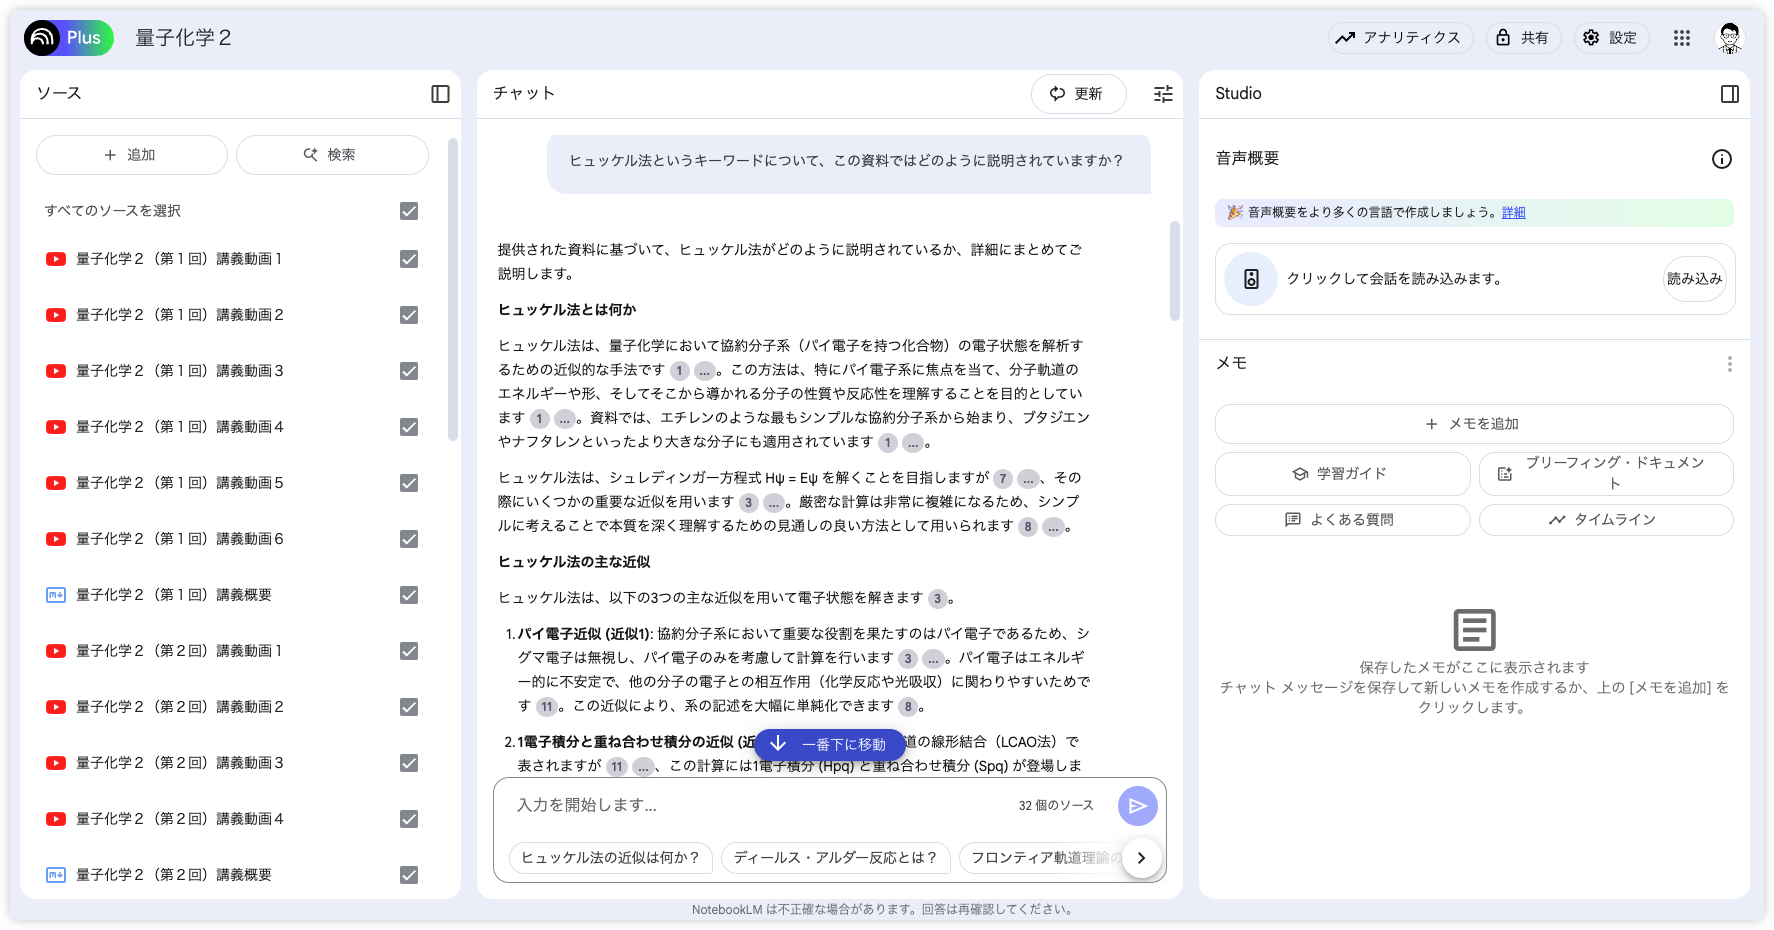The image size is (1774, 930).
Task: Uncheck 量子化学2（第1回）講義動画2
Action: coord(409,315)
